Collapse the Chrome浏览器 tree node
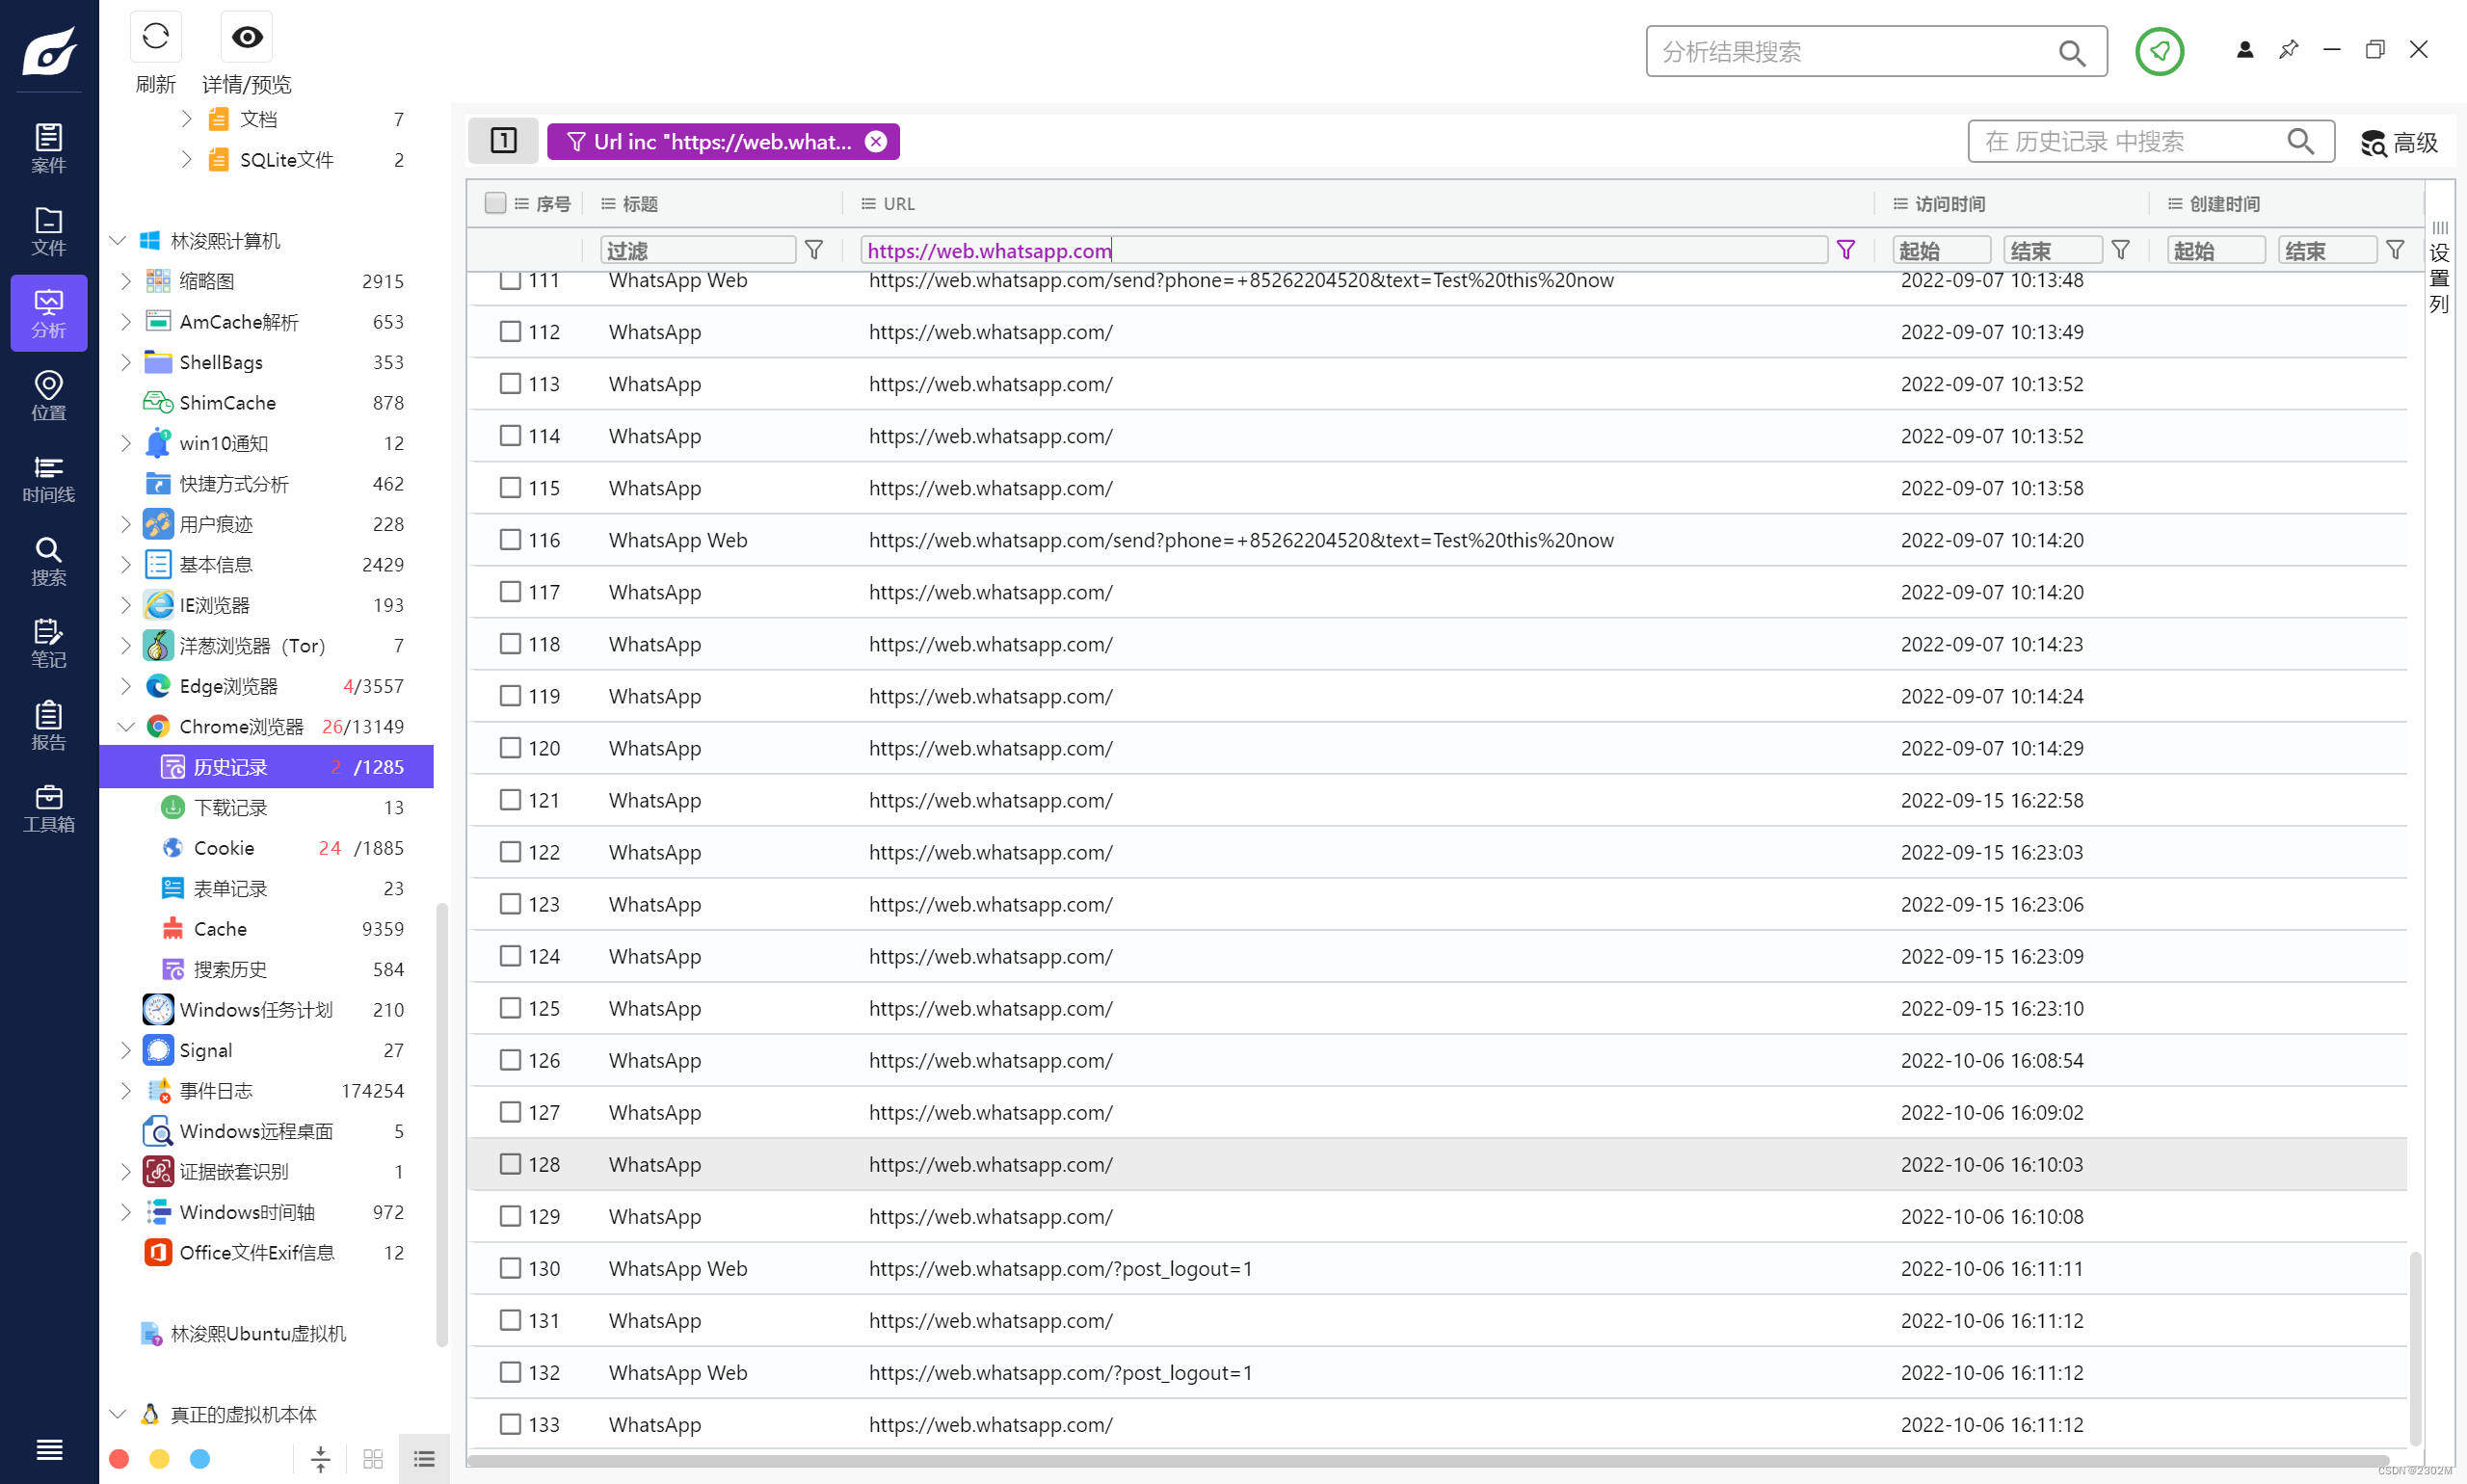This screenshot has width=2467, height=1484. (126, 727)
